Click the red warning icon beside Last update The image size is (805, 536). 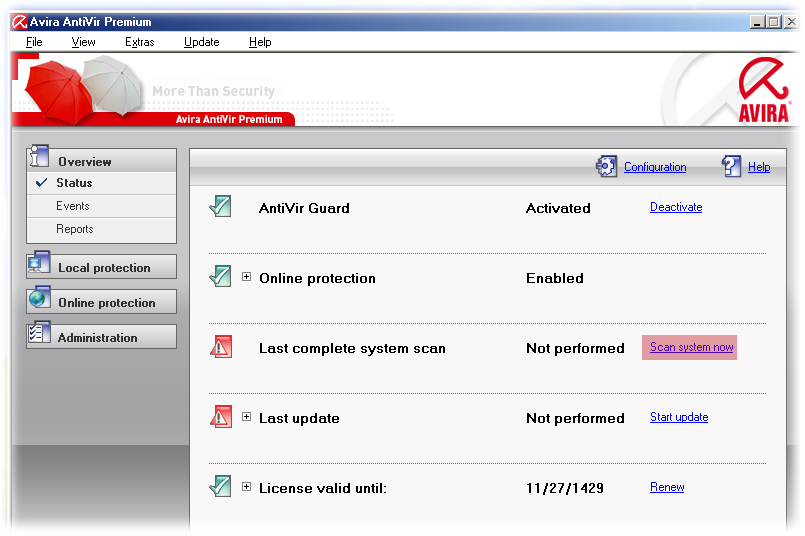point(221,416)
